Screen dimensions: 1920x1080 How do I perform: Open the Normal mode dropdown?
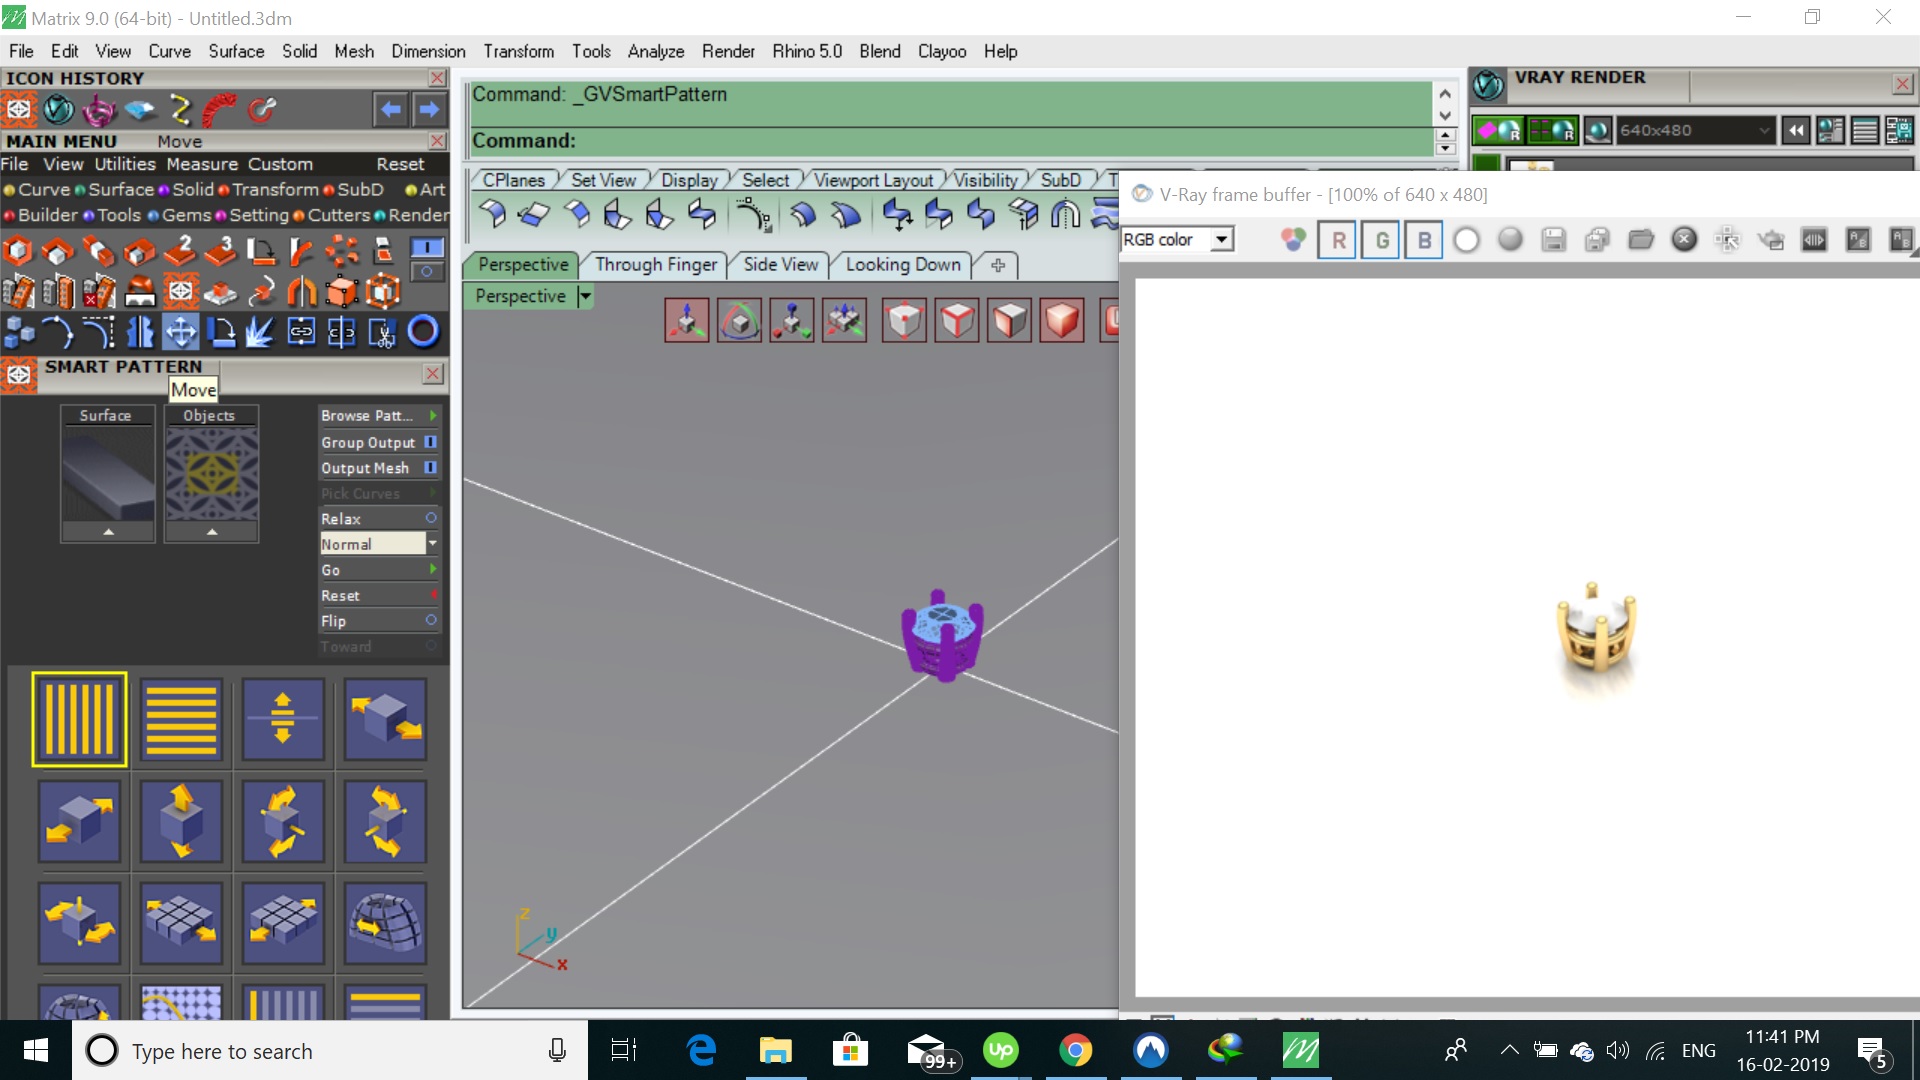432,543
